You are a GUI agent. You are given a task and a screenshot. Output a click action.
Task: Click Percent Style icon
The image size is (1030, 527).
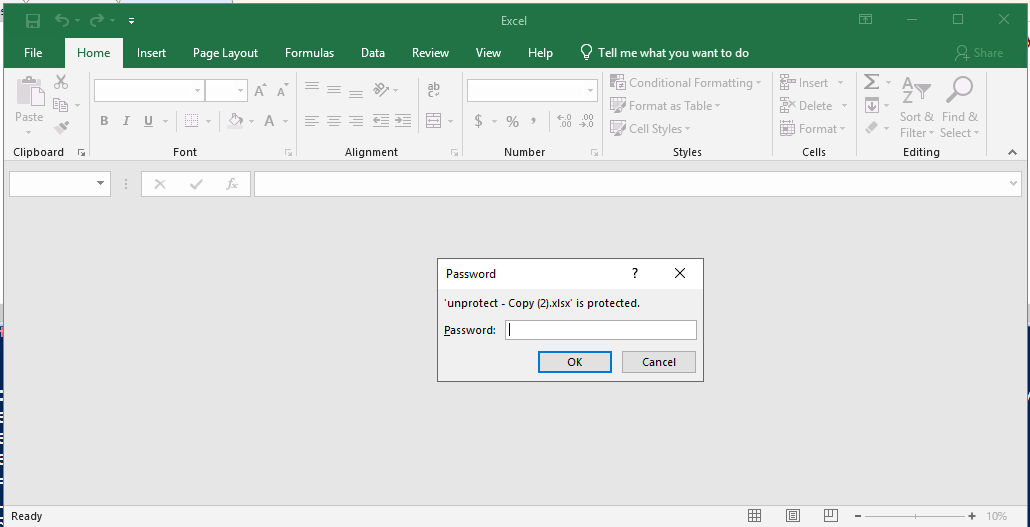tap(512, 121)
